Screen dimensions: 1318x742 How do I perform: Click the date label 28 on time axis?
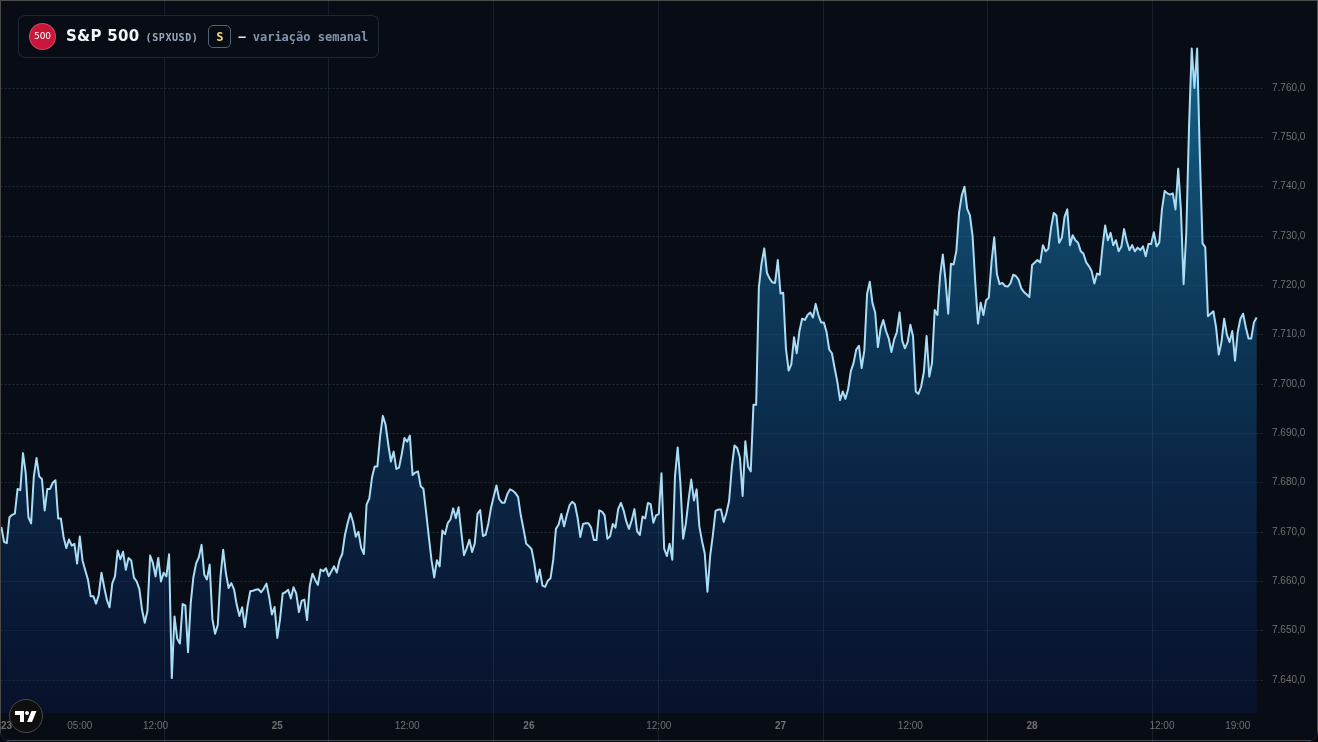point(1032,725)
